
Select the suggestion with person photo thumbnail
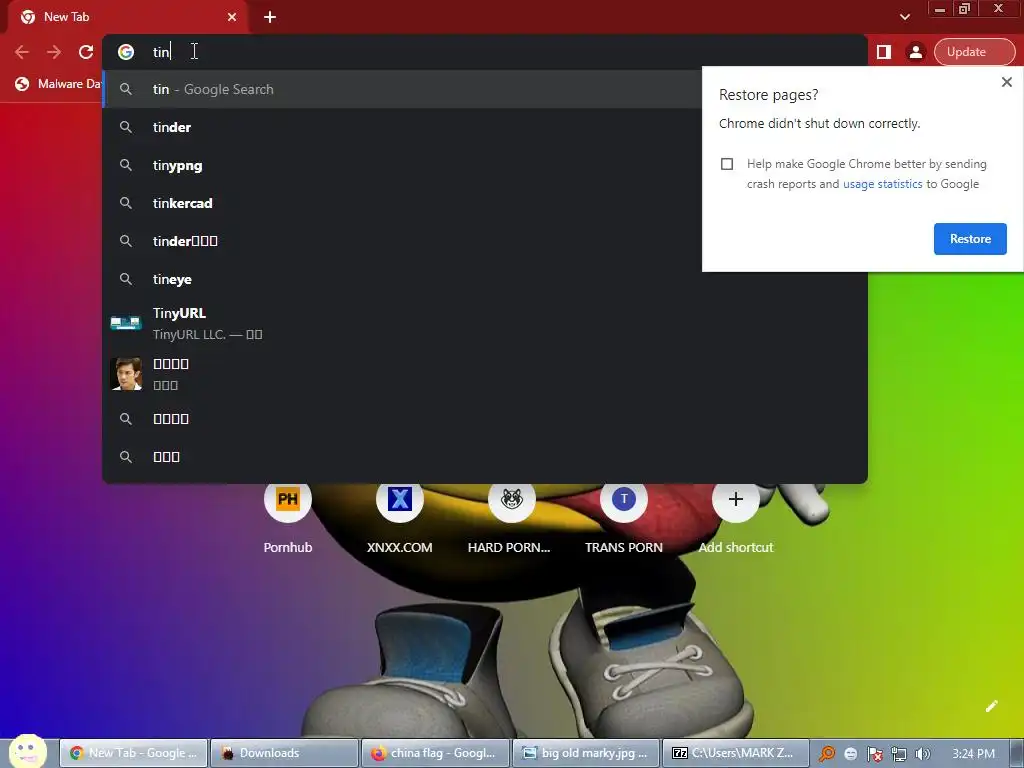coord(485,374)
